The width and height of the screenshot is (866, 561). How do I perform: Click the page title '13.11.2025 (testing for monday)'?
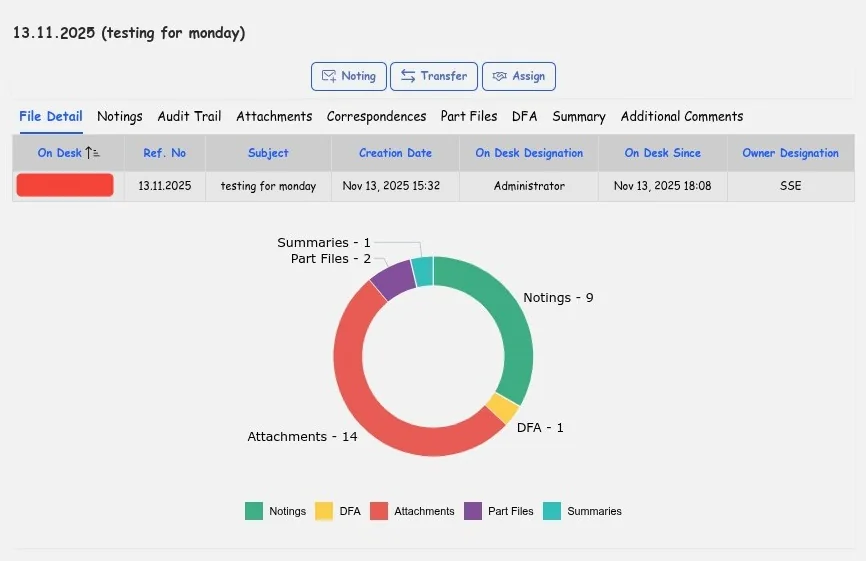(129, 33)
